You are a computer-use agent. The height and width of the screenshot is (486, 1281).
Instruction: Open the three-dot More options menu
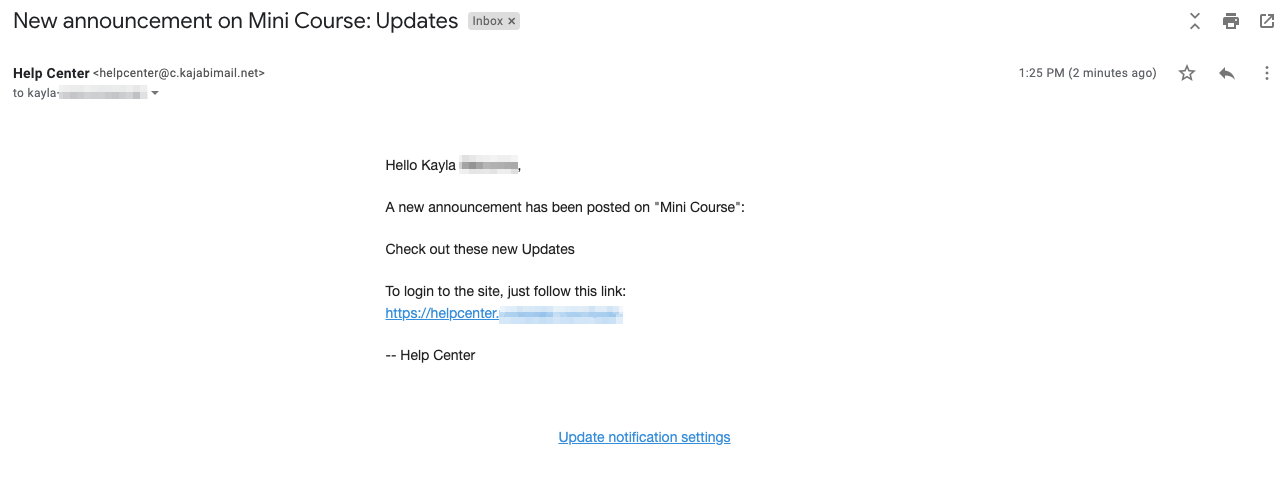[1267, 73]
